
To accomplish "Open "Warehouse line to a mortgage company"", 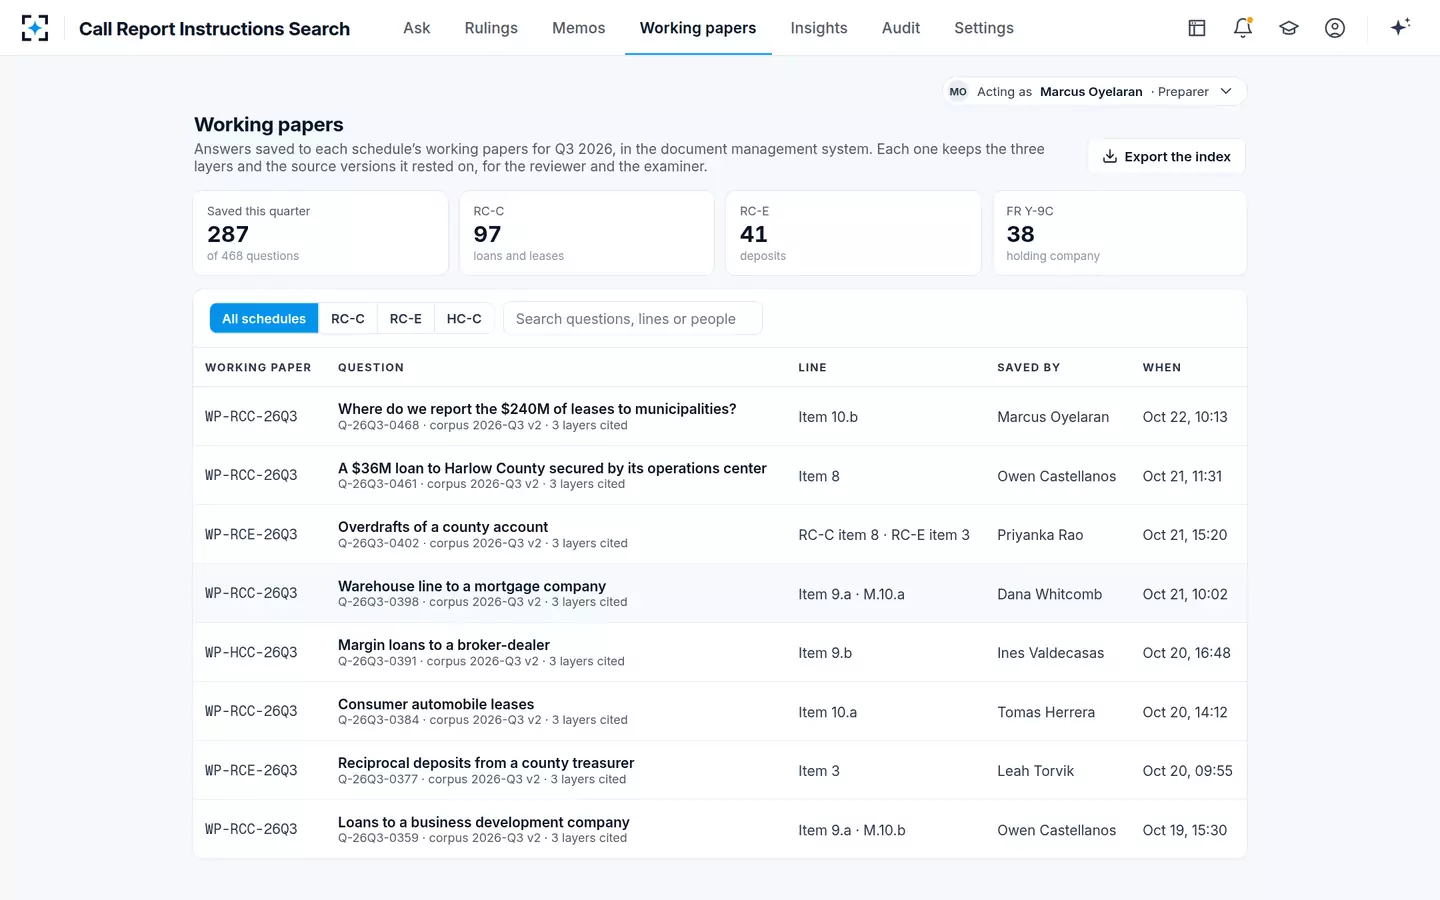I will [x=472, y=586].
